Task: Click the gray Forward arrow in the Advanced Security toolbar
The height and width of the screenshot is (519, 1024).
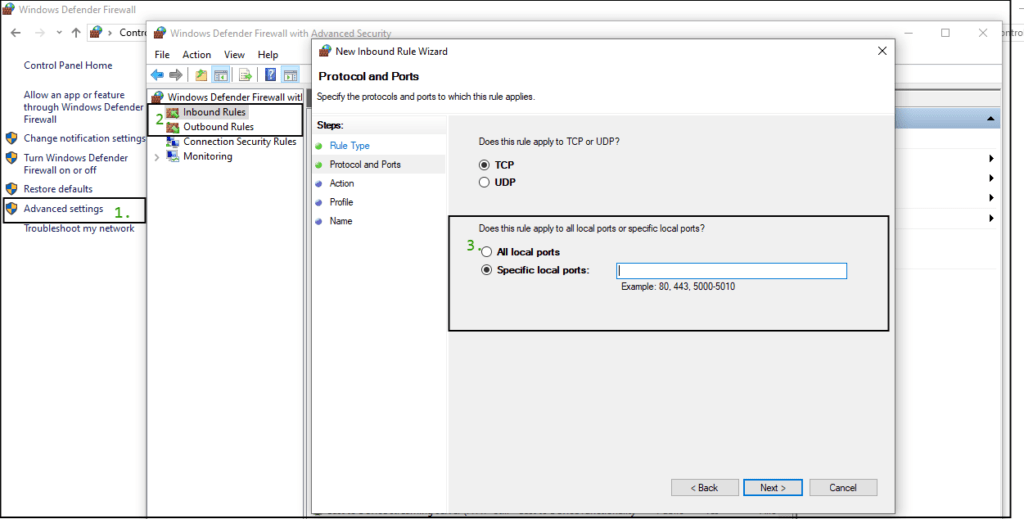Action: coord(176,74)
